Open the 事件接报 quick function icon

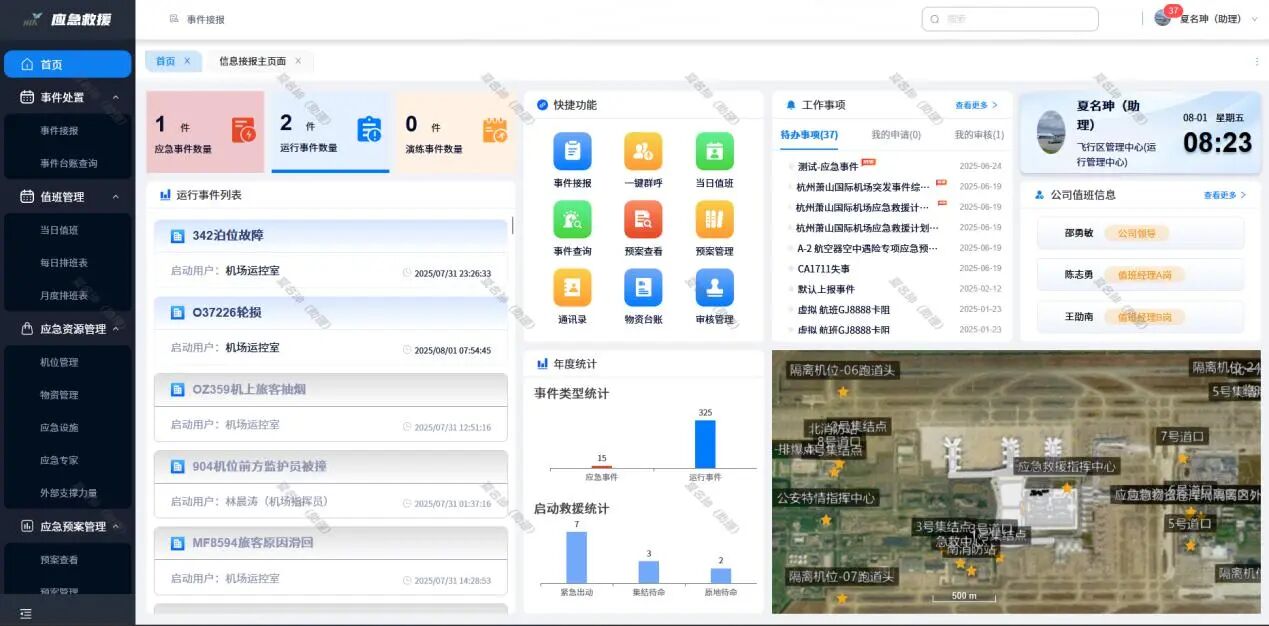point(572,152)
